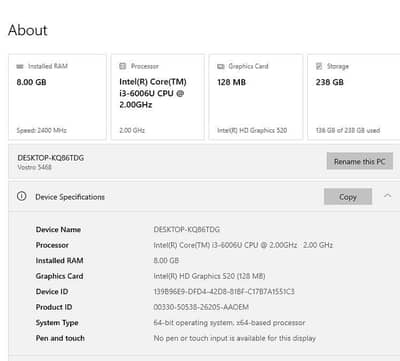Screen dimensions: 400x361
Task: Select the 138 GB of 238 GB used text
Action: 348,130
